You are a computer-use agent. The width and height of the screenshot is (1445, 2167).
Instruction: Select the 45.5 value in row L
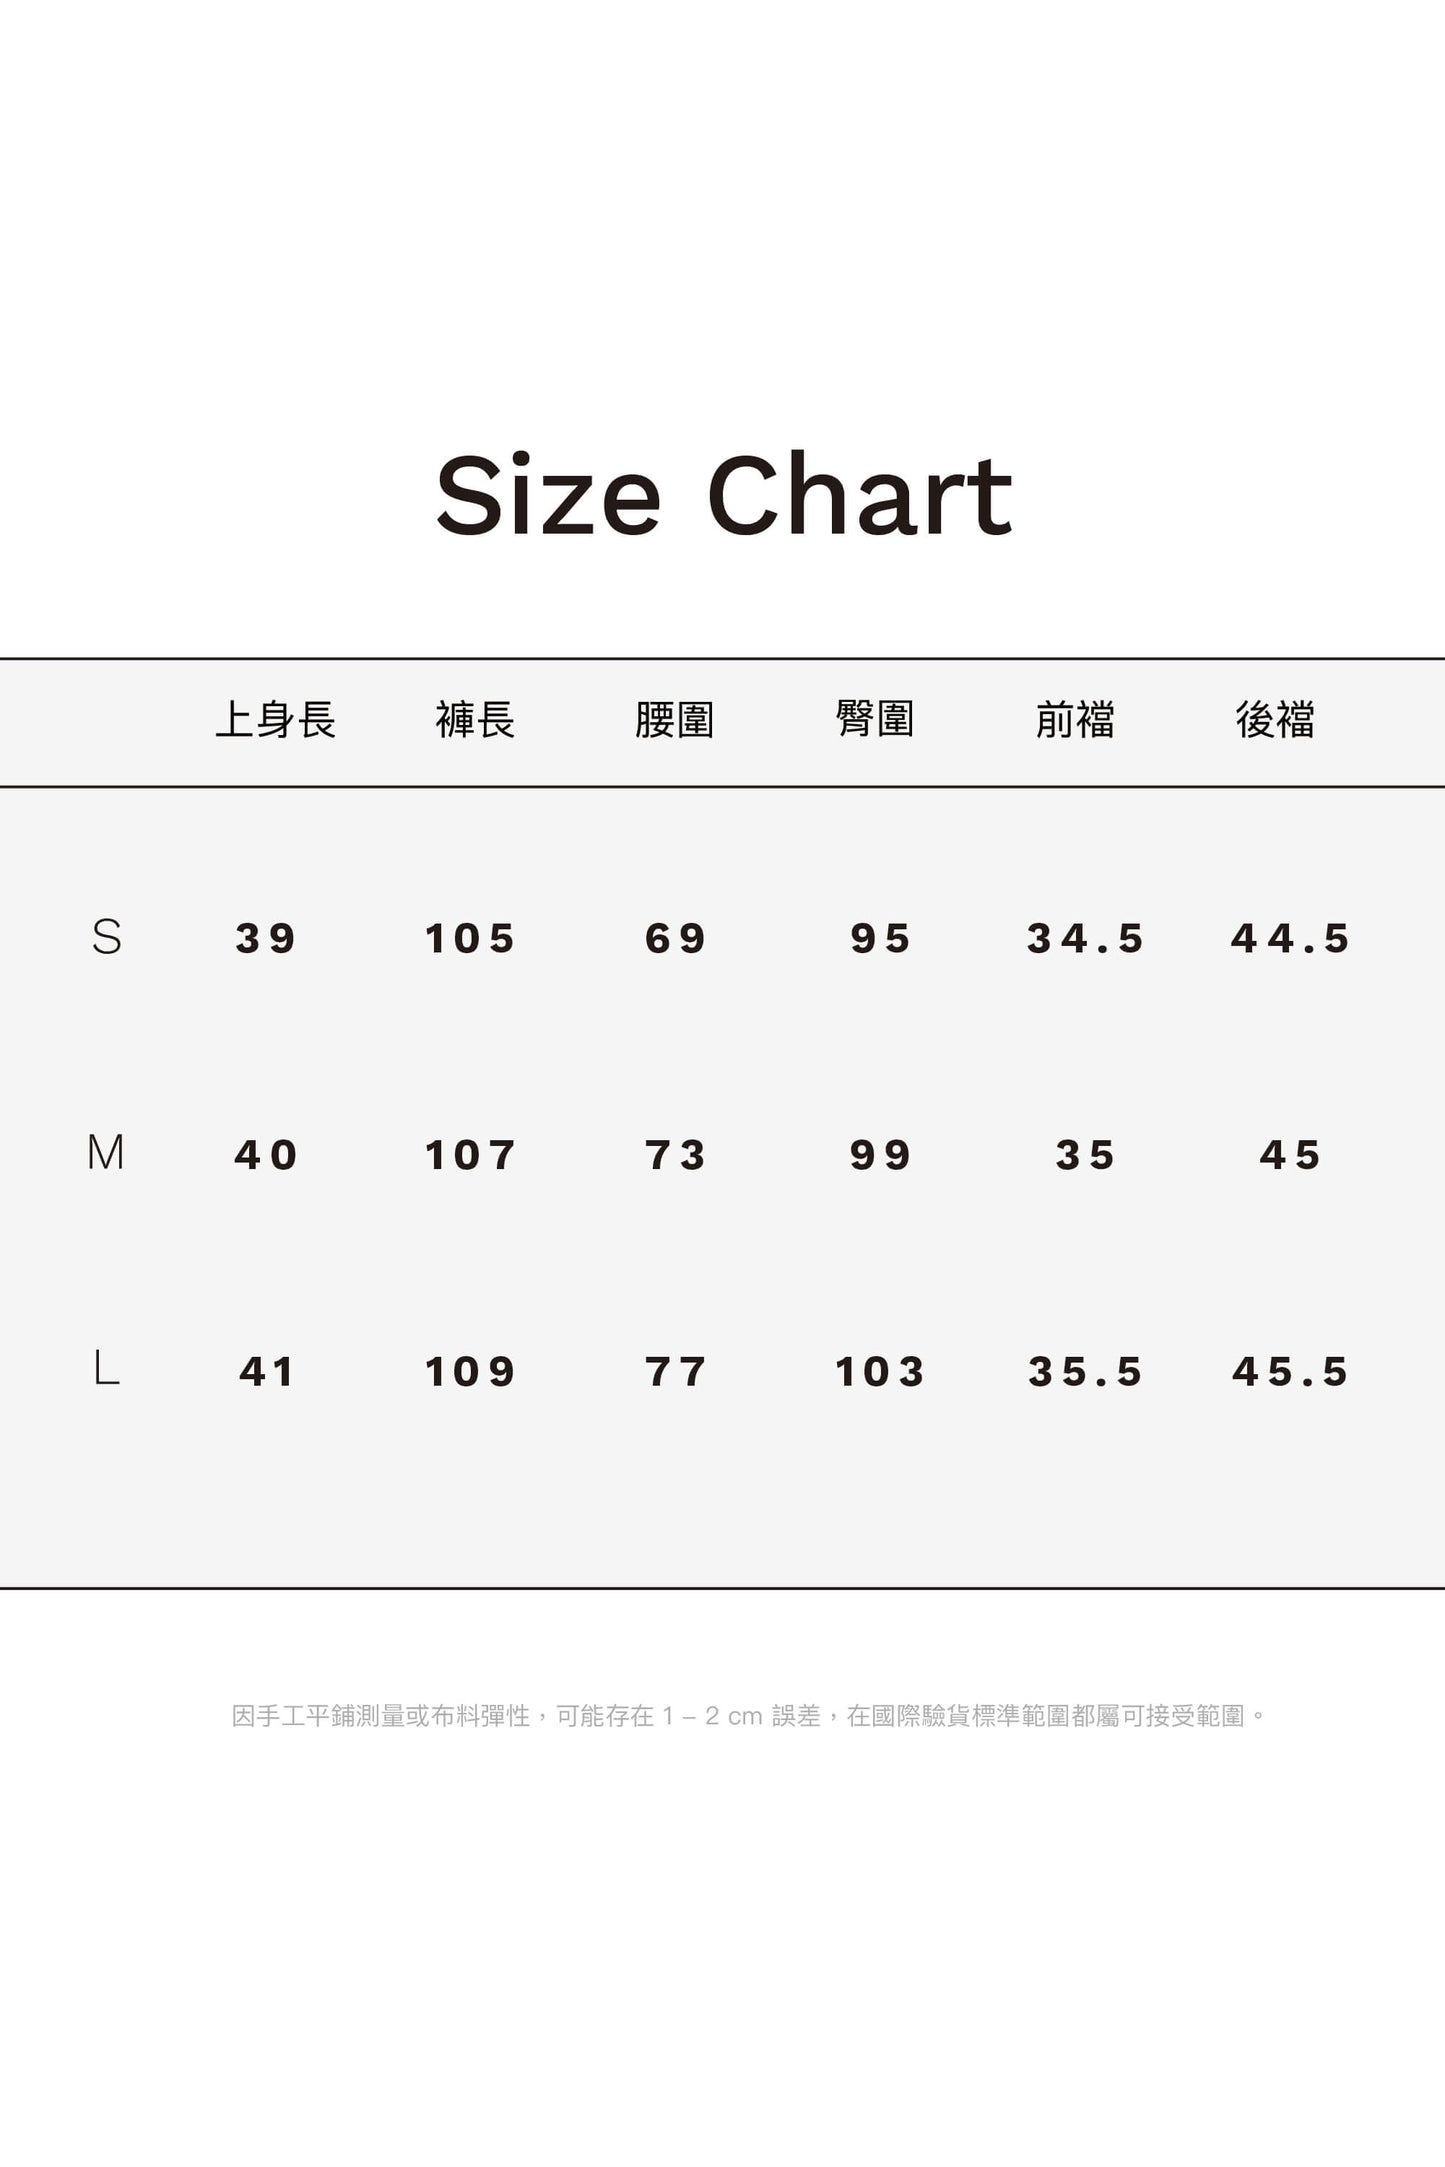coord(1291,1372)
